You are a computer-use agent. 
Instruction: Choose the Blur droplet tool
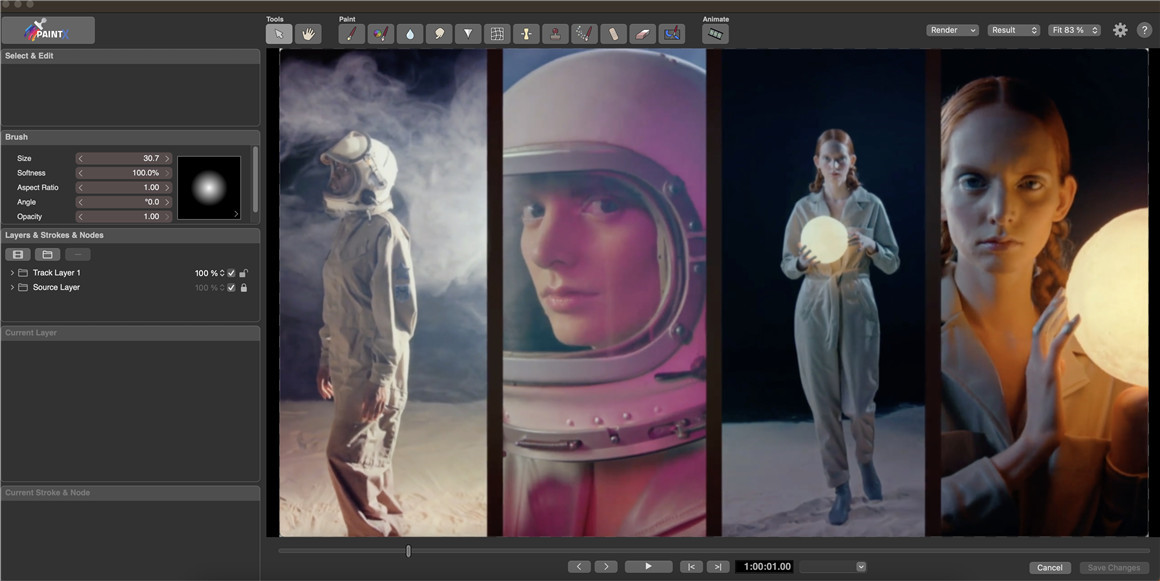[x=410, y=33]
